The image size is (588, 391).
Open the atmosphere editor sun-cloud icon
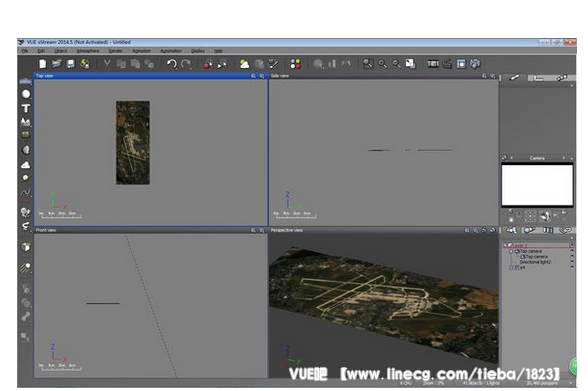[244, 64]
